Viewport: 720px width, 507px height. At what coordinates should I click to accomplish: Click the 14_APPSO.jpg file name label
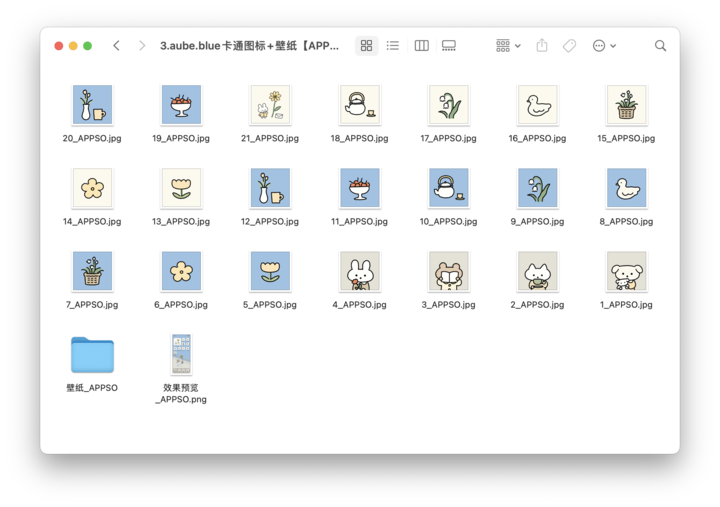tap(92, 222)
